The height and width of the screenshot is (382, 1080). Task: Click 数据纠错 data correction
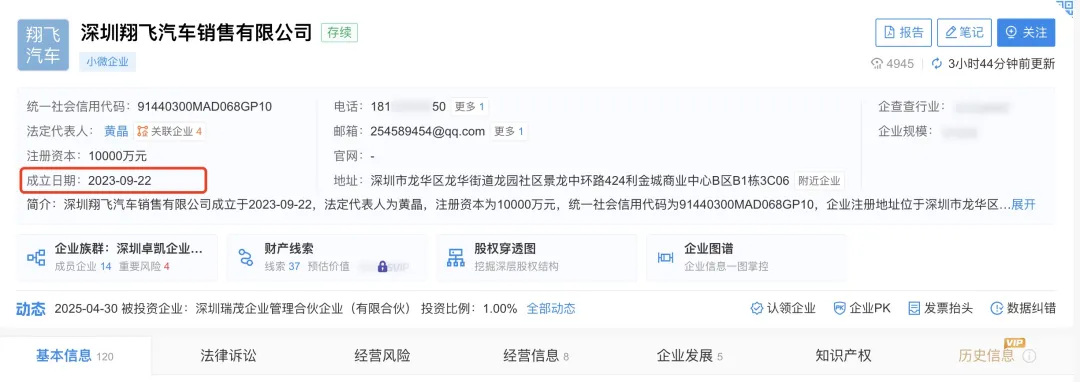click(x=1023, y=308)
